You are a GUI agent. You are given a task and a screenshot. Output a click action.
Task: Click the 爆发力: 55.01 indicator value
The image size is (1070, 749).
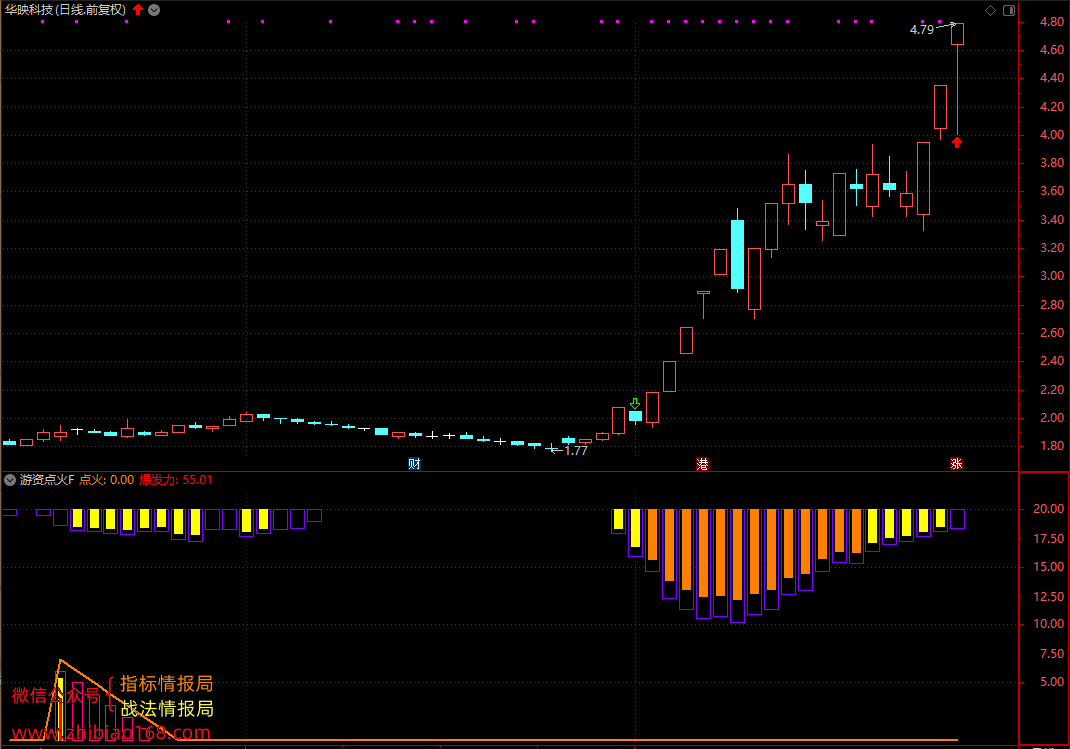coord(176,480)
